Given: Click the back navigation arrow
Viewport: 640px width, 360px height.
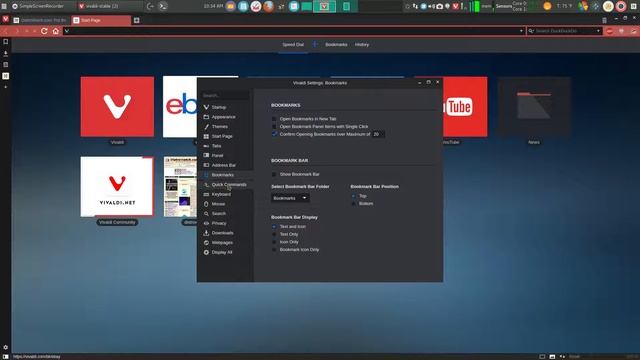Looking at the screenshot, I should pyautogui.click(x=6, y=31).
